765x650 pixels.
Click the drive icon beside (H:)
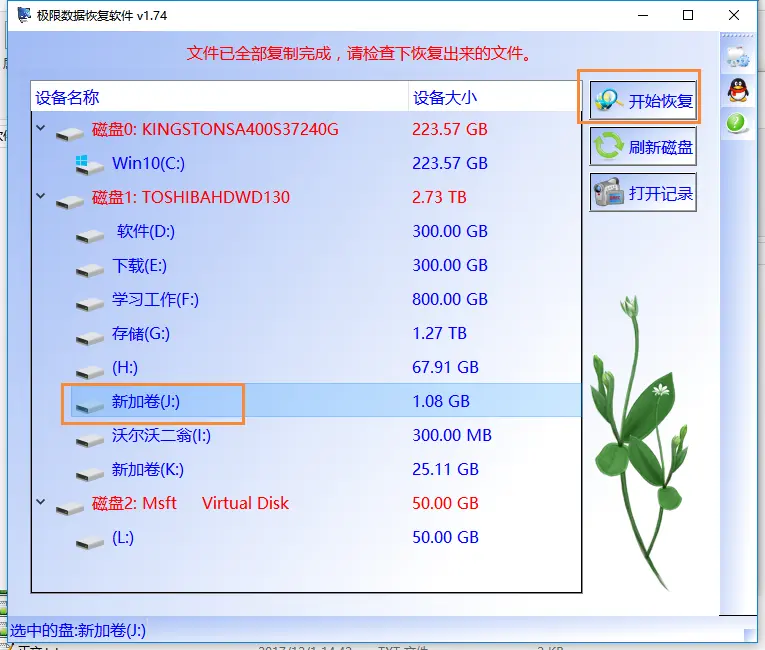(90, 372)
